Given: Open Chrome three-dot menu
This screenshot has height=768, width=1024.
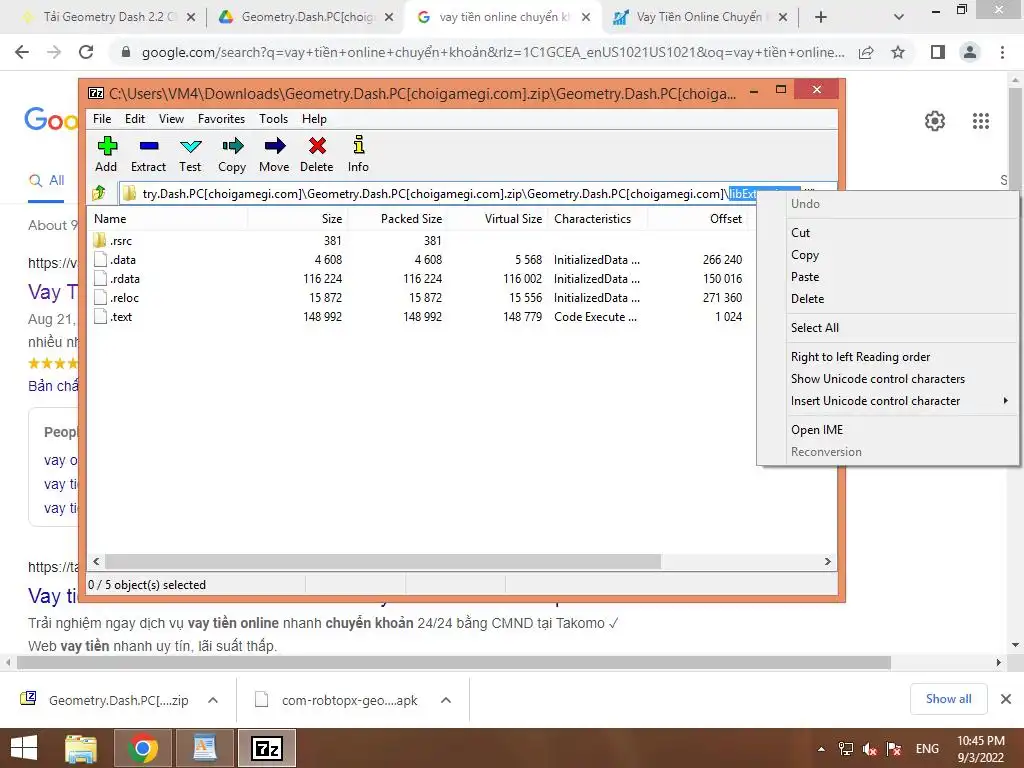Looking at the screenshot, I should tap(1002, 52).
